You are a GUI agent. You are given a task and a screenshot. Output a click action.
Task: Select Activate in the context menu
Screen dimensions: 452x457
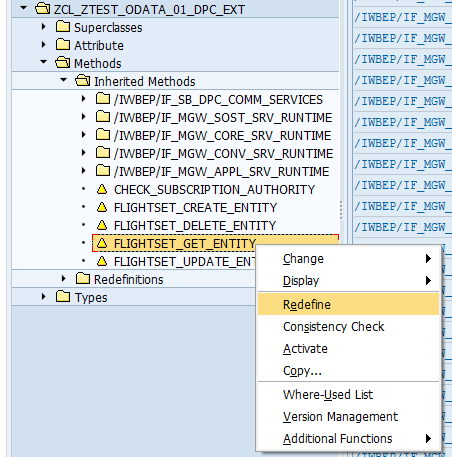click(349, 349)
